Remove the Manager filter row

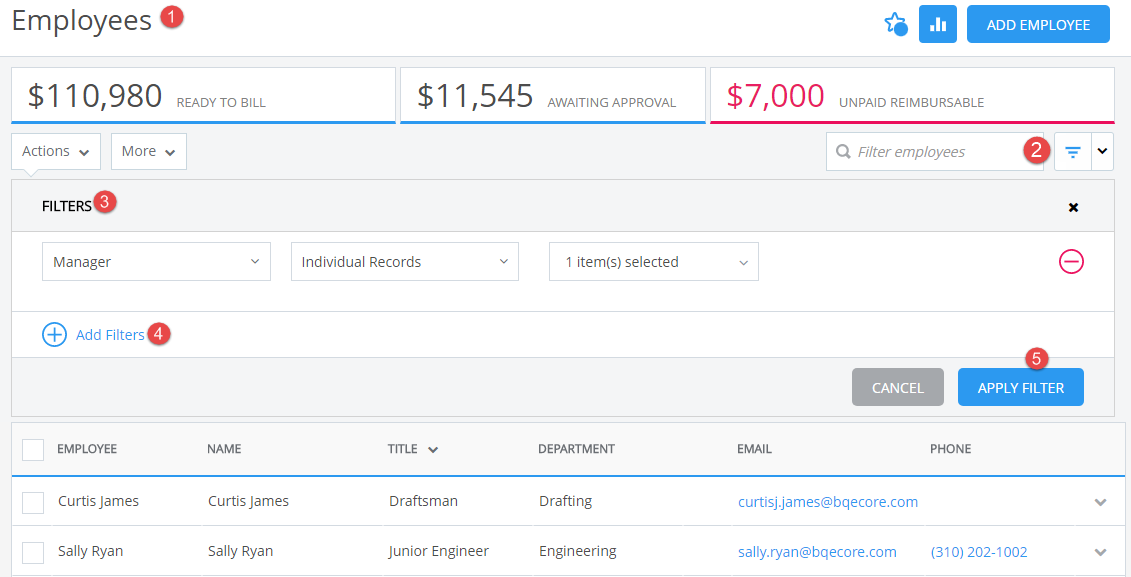pyautogui.click(x=1071, y=261)
